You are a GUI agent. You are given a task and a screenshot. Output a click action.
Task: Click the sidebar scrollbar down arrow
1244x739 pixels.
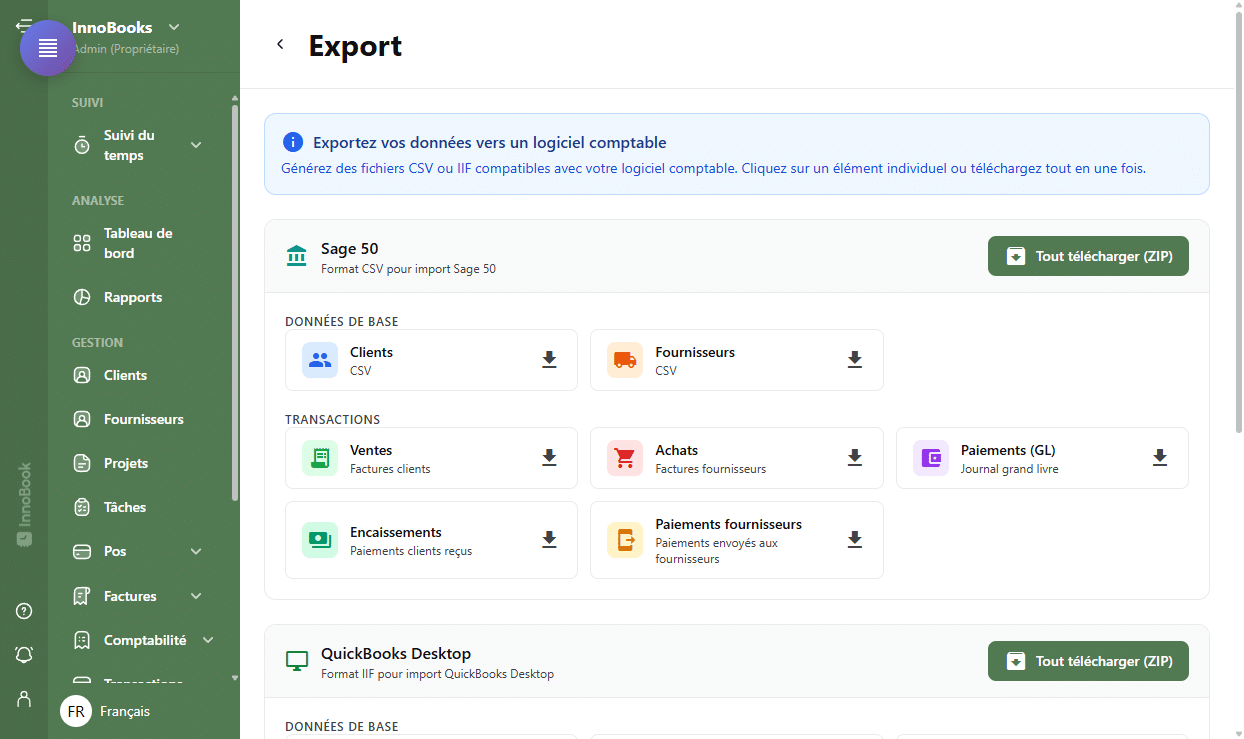click(235, 677)
